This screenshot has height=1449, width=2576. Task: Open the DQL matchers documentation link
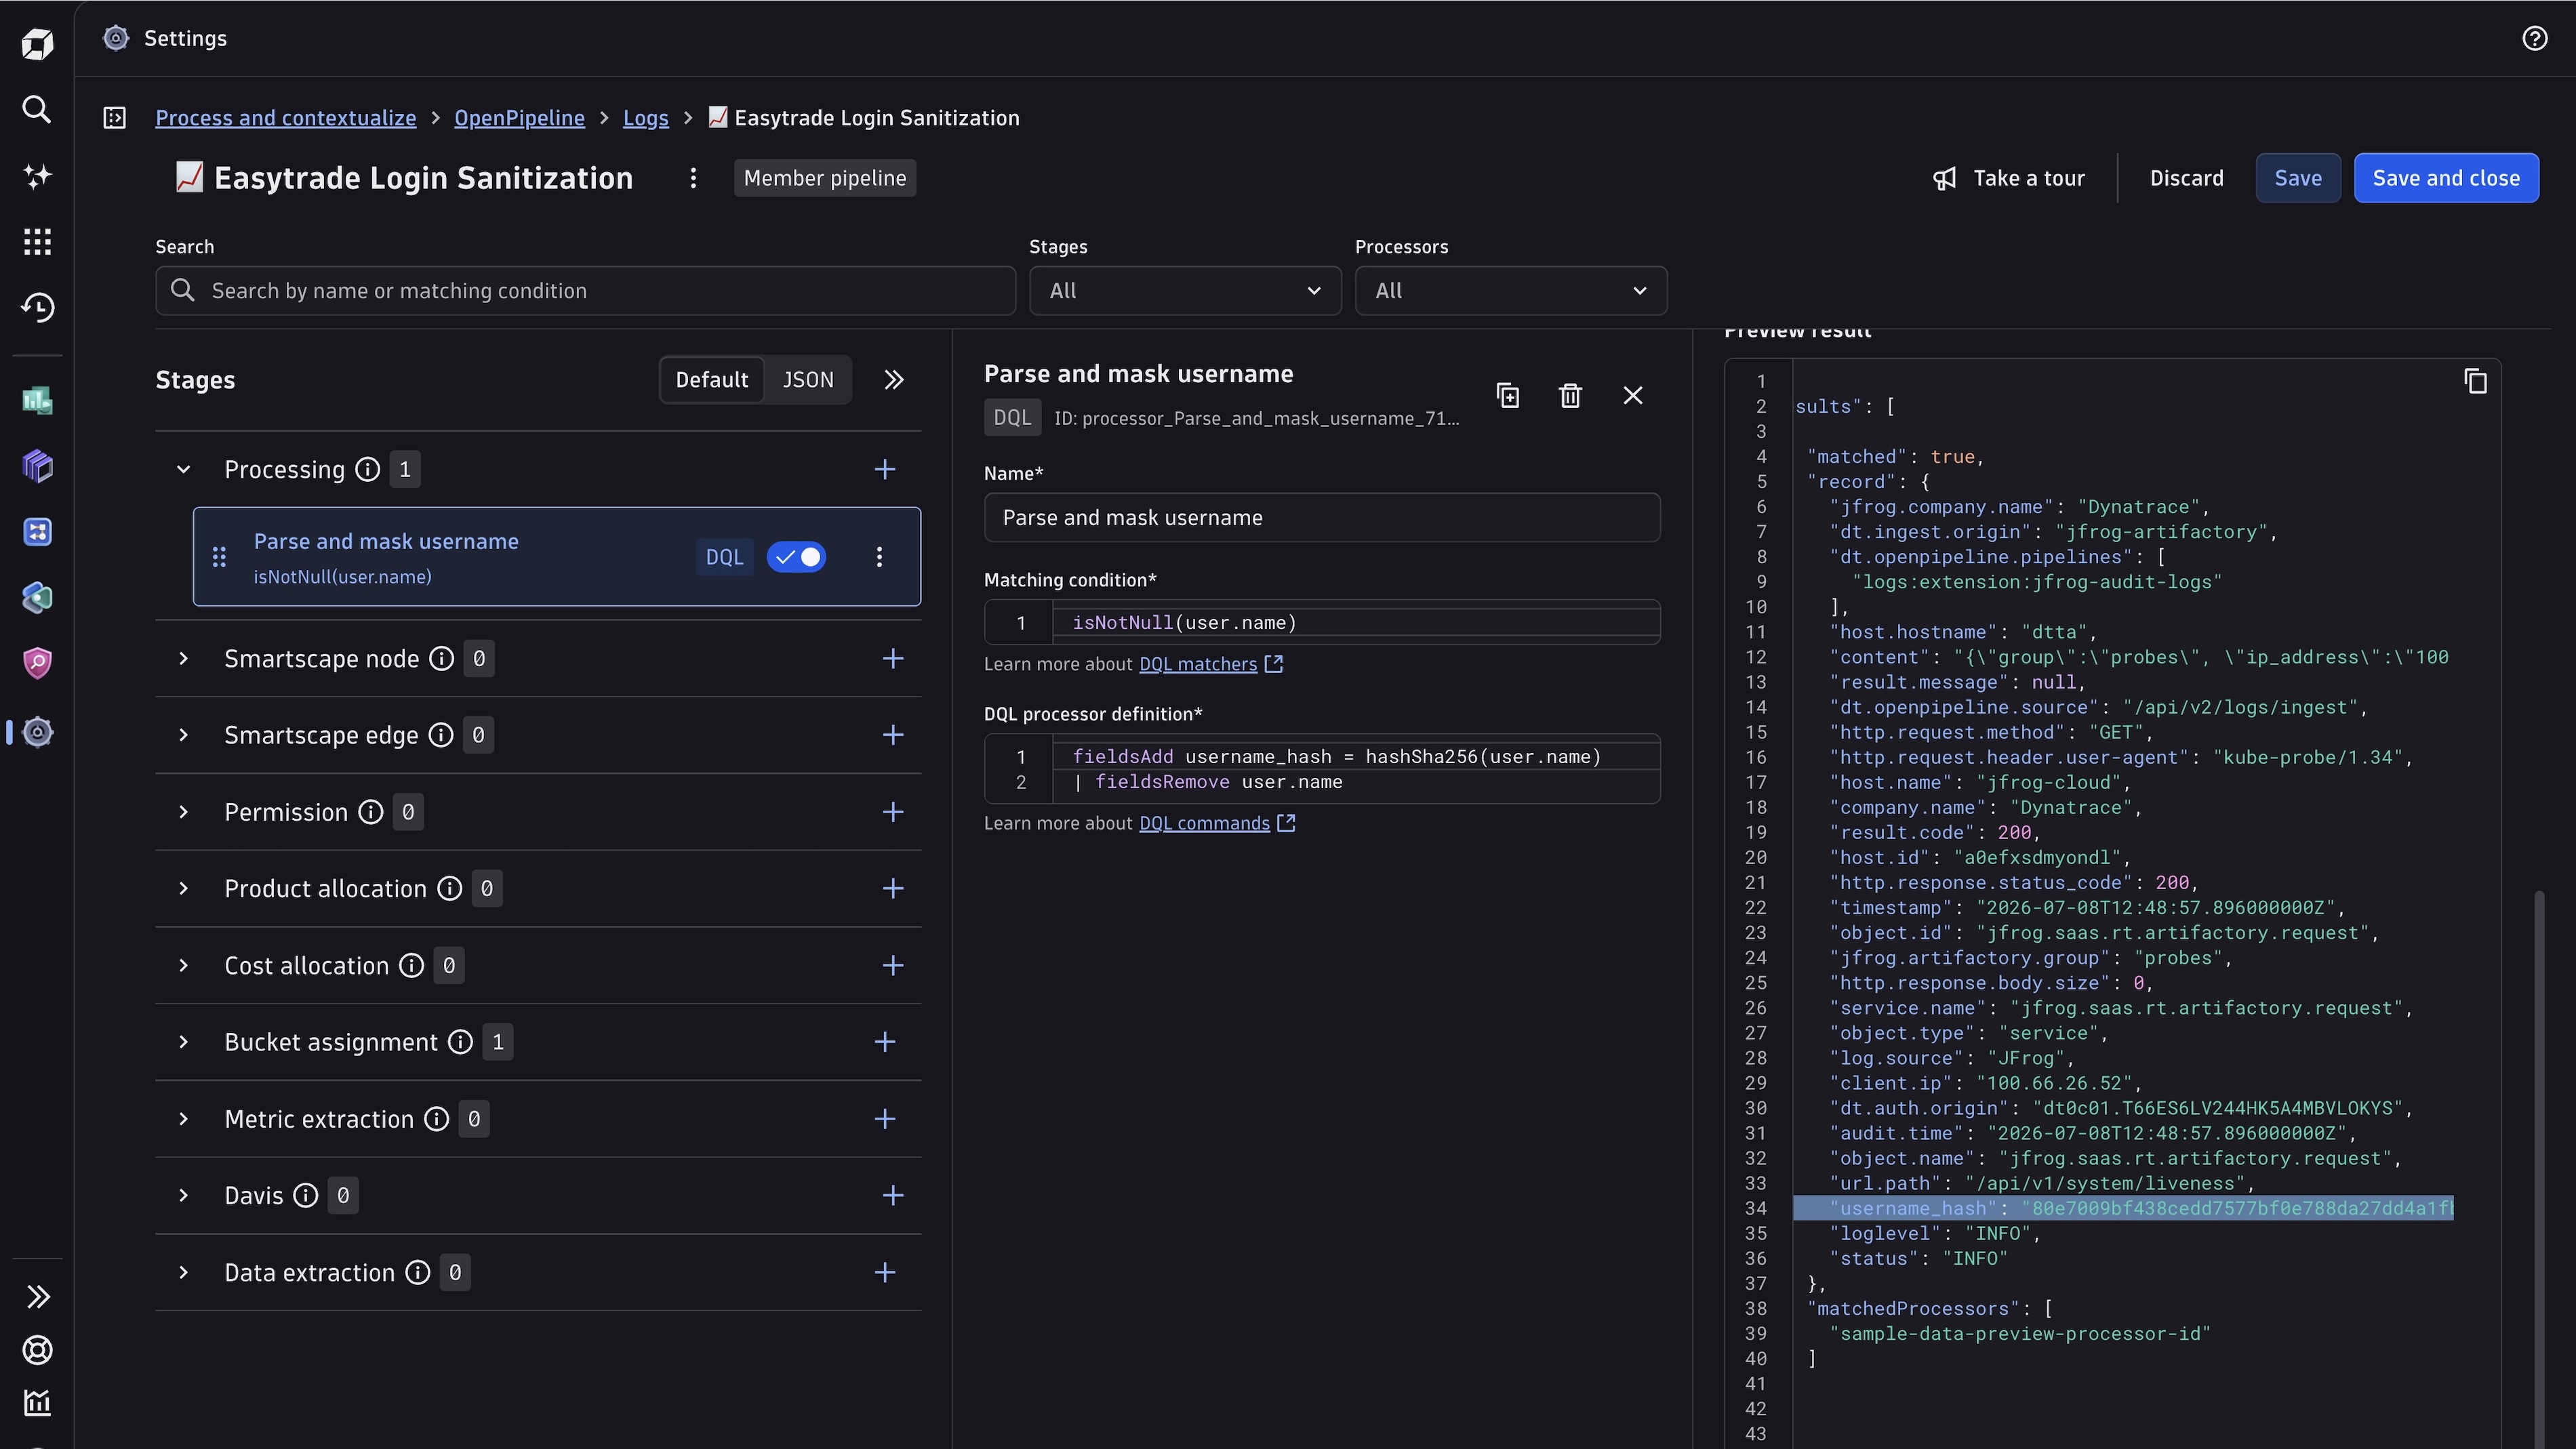pyautogui.click(x=1210, y=664)
